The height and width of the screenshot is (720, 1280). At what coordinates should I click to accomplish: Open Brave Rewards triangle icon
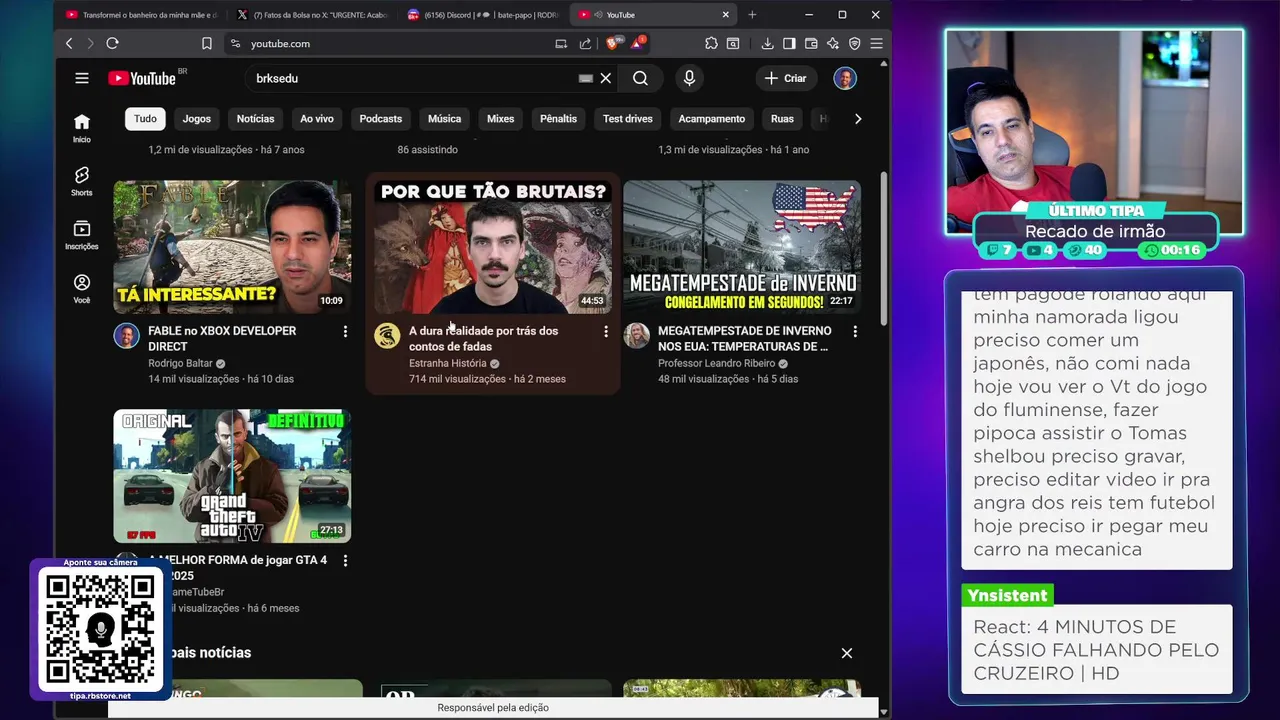click(x=638, y=43)
